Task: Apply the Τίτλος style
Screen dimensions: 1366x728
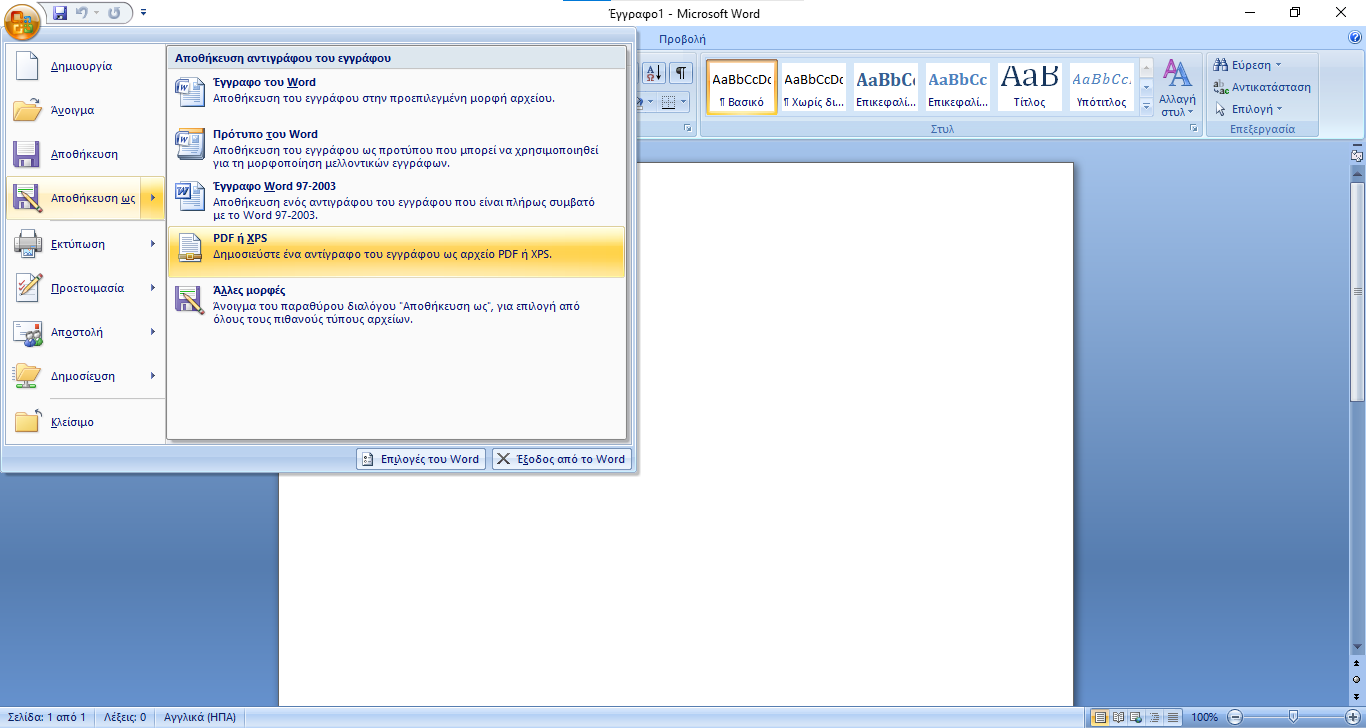Action: point(1029,87)
